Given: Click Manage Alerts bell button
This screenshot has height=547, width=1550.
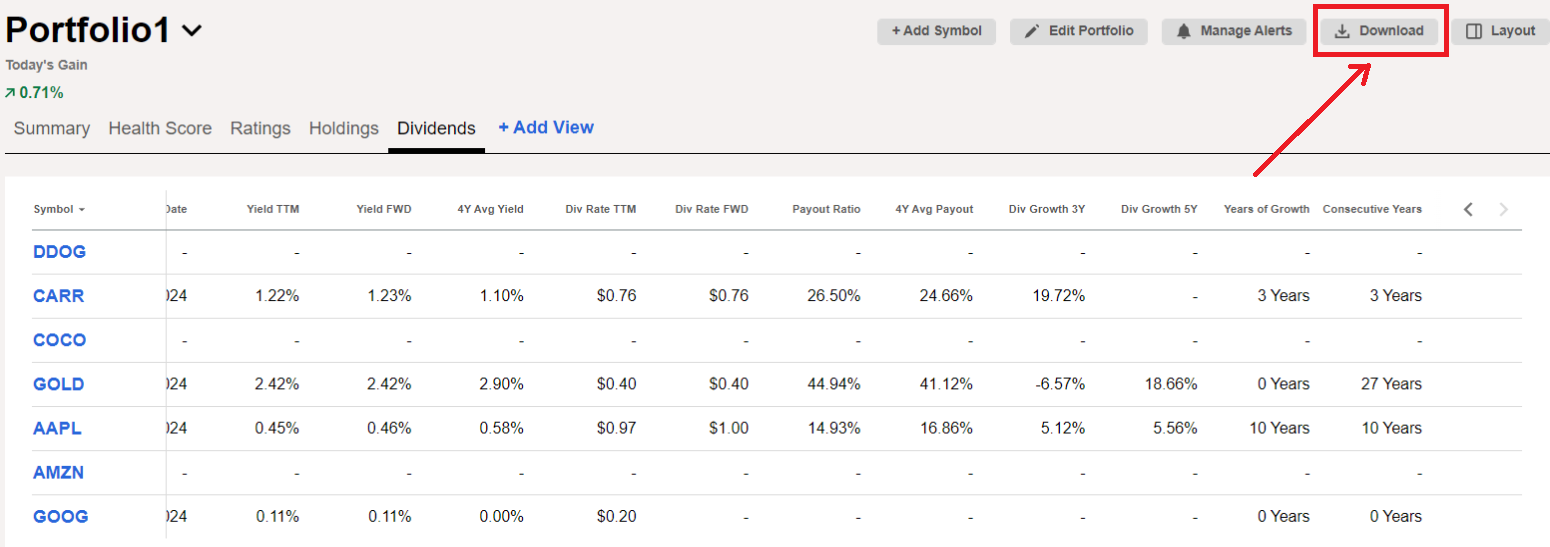Looking at the screenshot, I should coord(1233,31).
